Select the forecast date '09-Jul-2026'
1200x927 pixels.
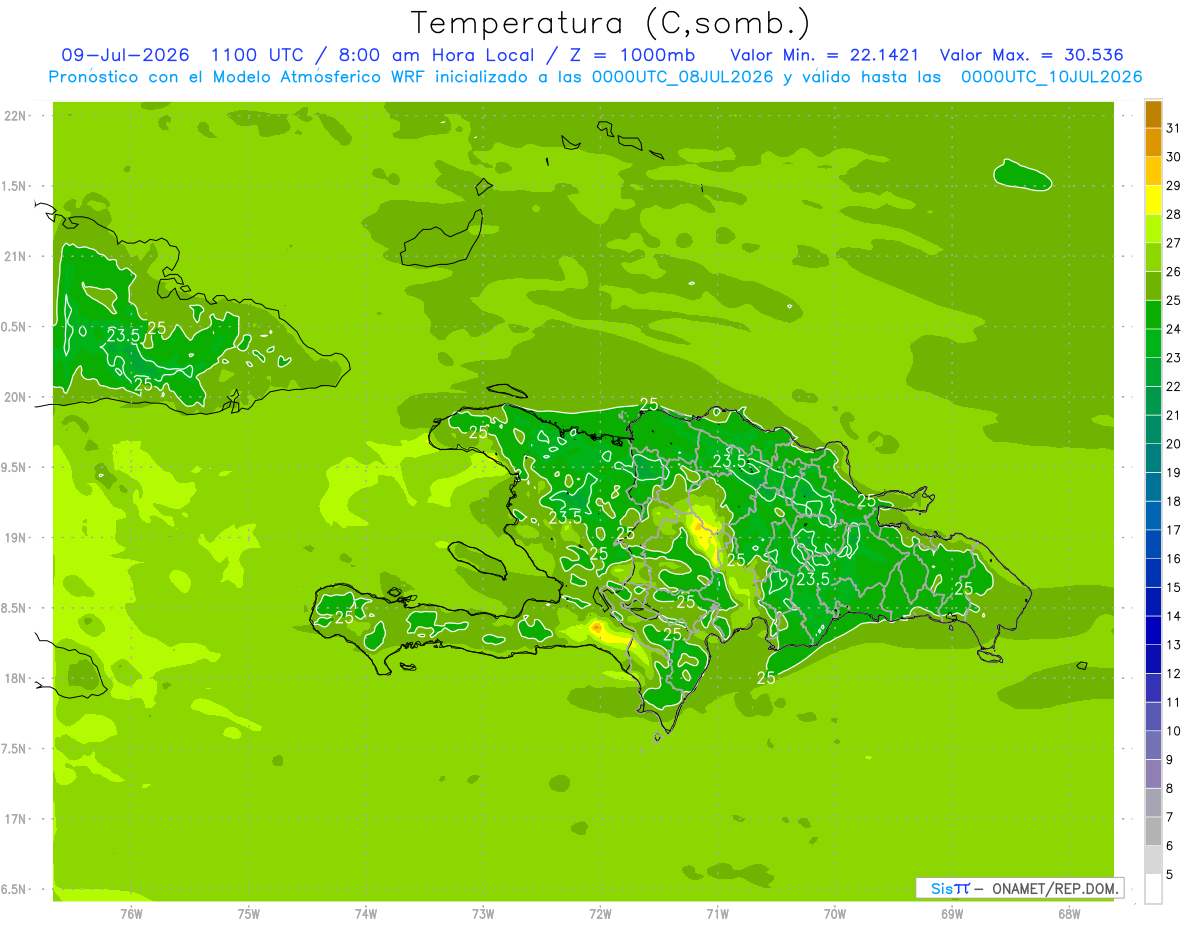point(125,55)
